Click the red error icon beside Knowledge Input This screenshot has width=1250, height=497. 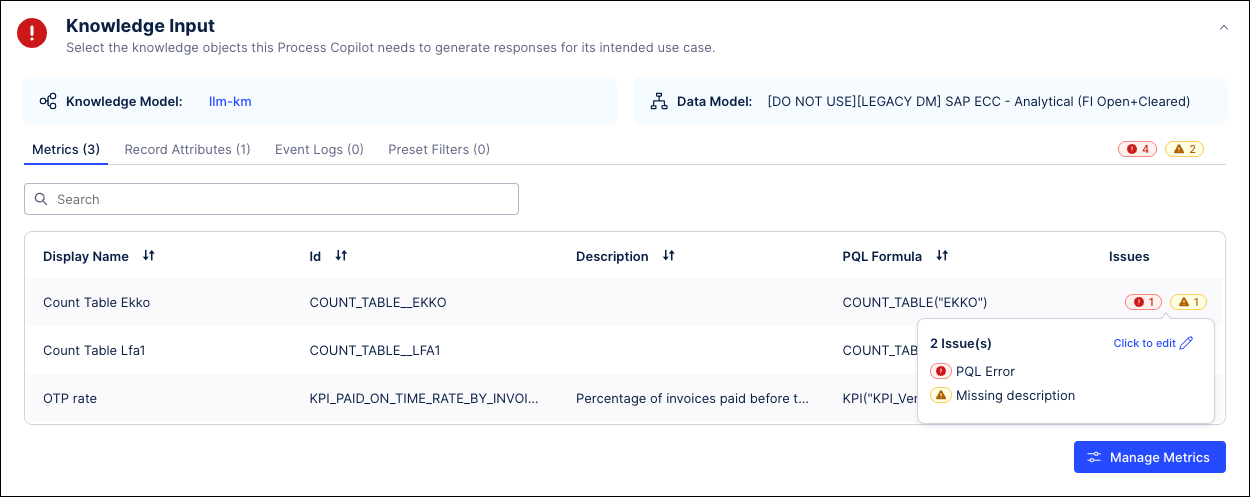[x=32, y=33]
